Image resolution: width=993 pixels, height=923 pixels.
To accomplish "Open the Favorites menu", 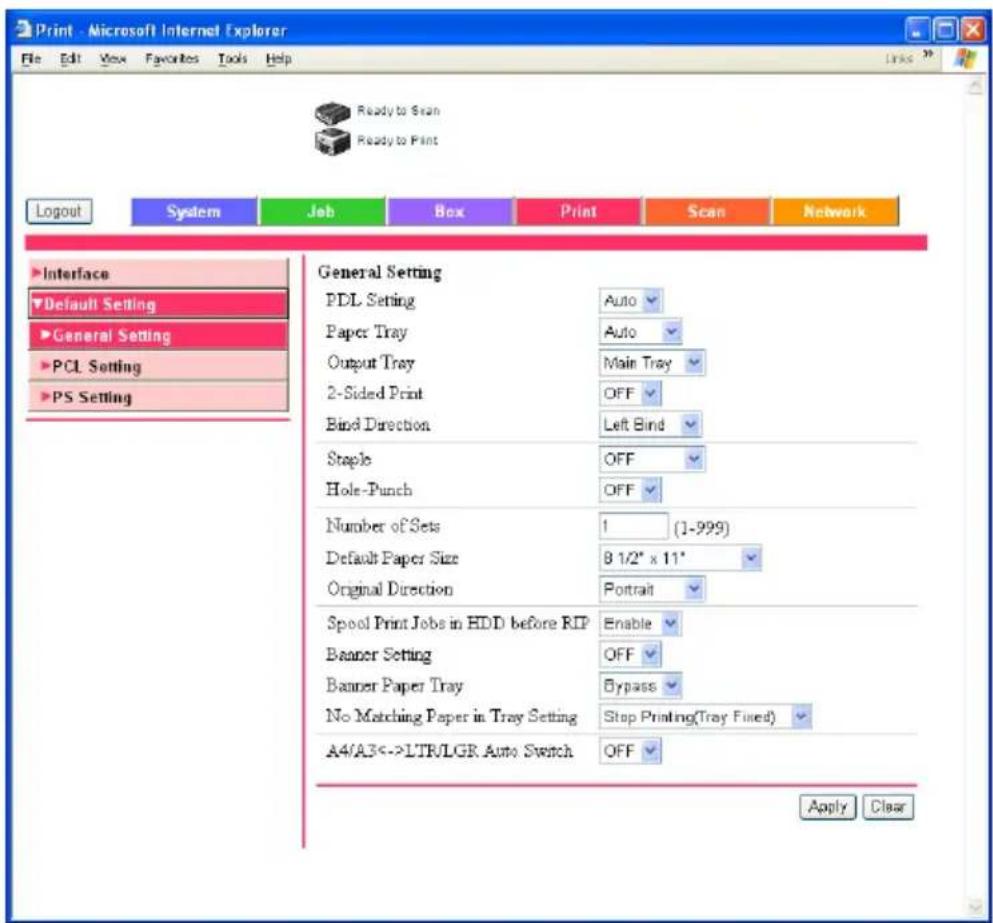I will pyautogui.click(x=172, y=59).
